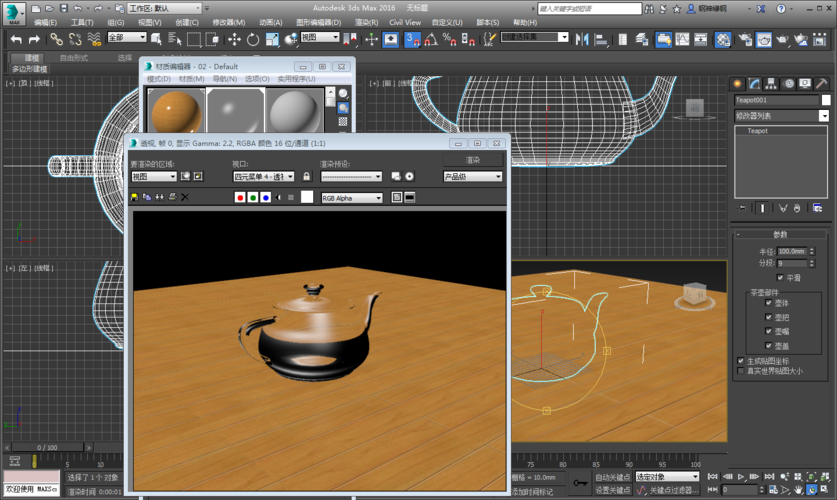The height and width of the screenshot is (500, 837).
Task: Open the 渲染(R) menu in menu bar
Action: [x=366, y=22]
